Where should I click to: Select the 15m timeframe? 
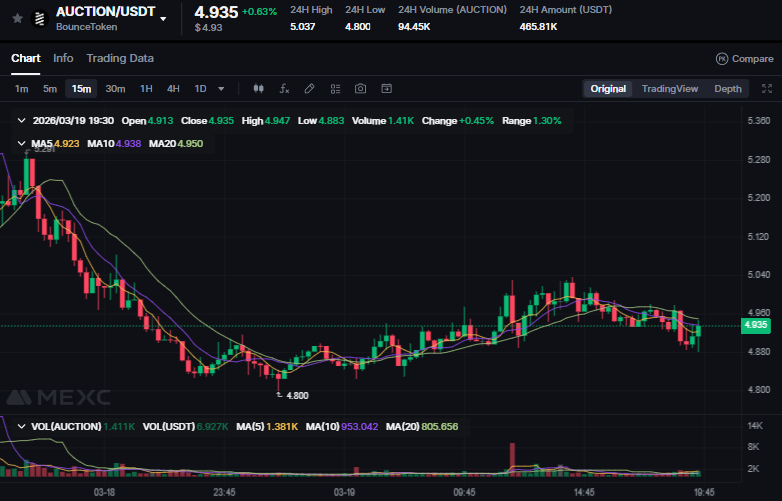tap(81, 89)
